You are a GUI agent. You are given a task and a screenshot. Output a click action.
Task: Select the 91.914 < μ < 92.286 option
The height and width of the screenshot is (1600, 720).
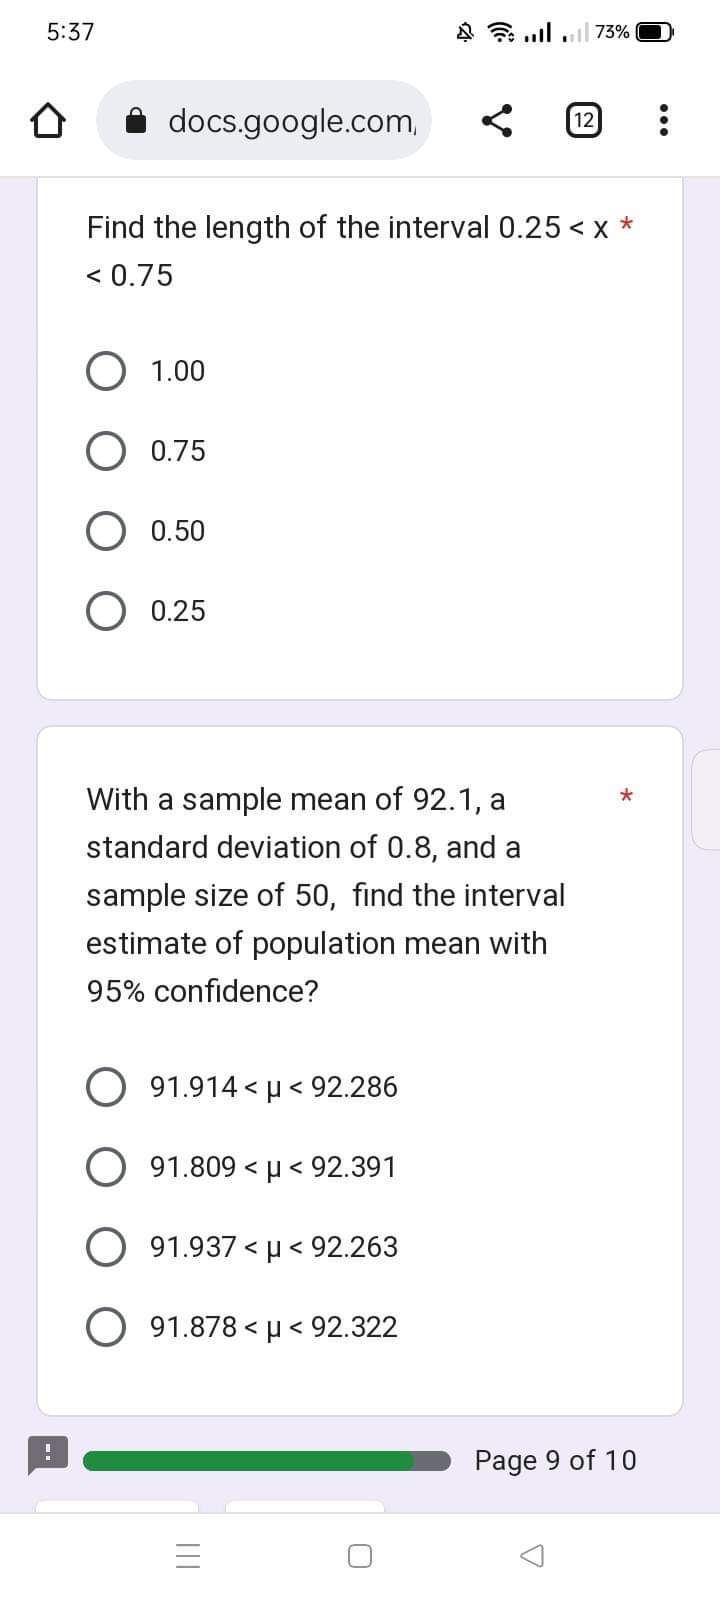(106, 1086)
